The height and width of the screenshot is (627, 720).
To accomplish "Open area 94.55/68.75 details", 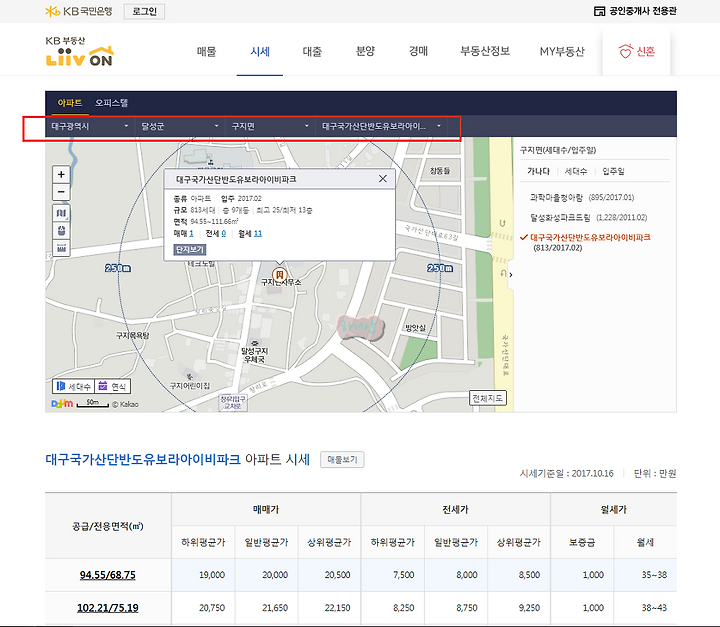I will (107, 575).
